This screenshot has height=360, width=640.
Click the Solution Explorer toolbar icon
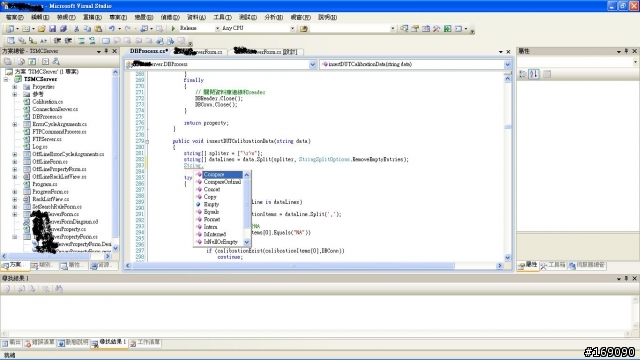(x=404, y=29)
